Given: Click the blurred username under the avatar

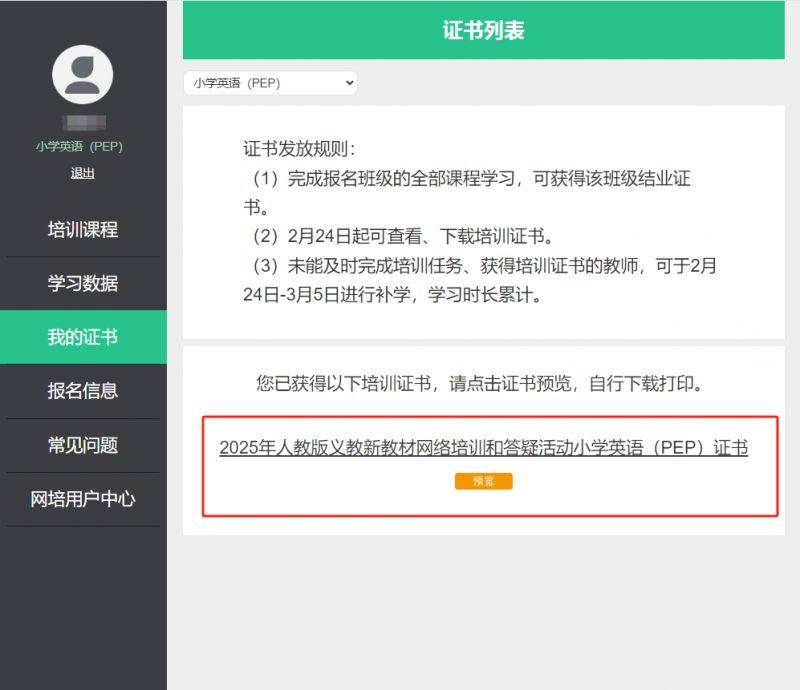Looking at the screenshot, I should (84, 122).
